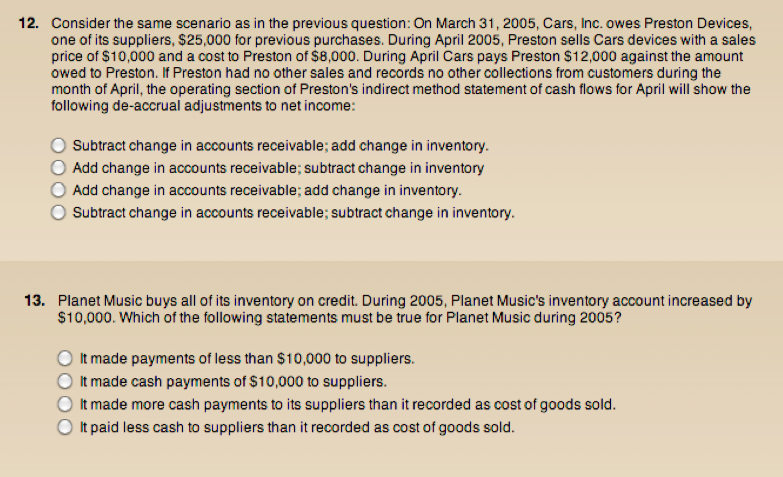
Task: Choose radio 'It made cash payments of $10,000 to suppliers'
Action: click(x=65, y=382)
